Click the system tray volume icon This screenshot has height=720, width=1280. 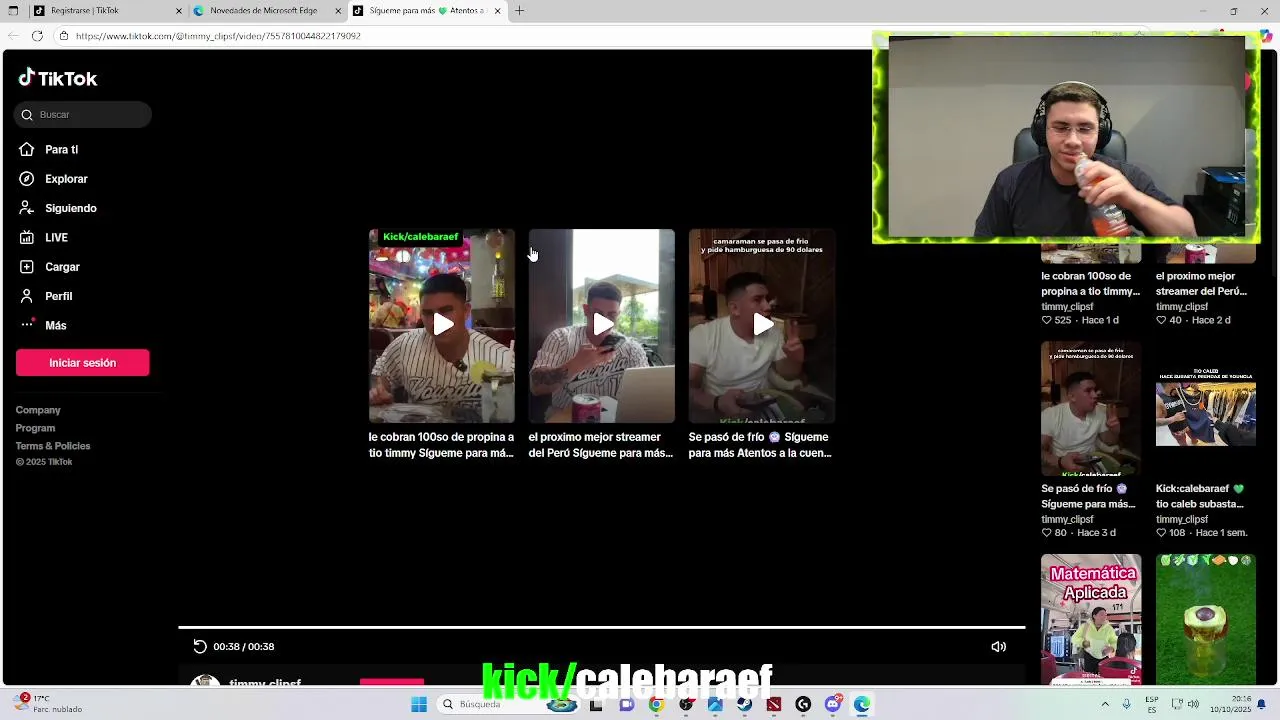[x=1193, y=704]
